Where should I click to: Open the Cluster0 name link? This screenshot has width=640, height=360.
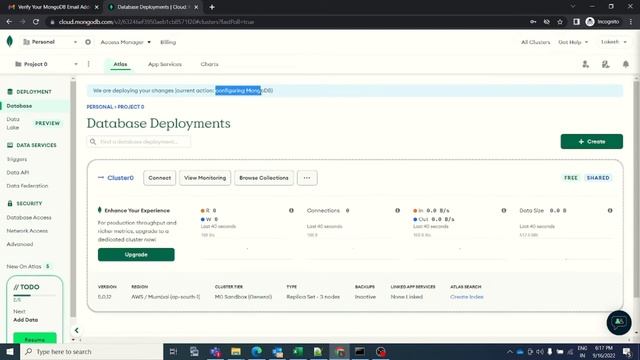pyautogui.click(x=120, y=178)
